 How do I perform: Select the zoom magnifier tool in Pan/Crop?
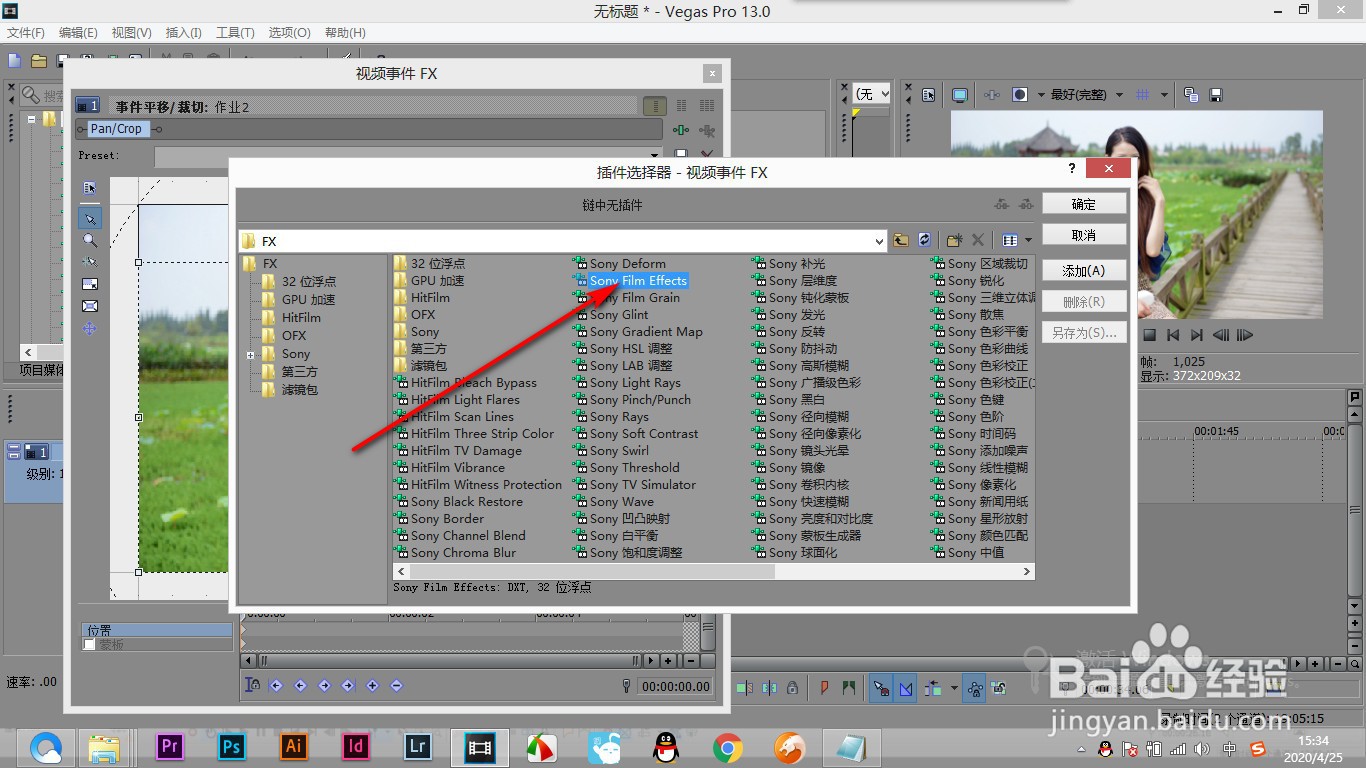tap(90, 241)
